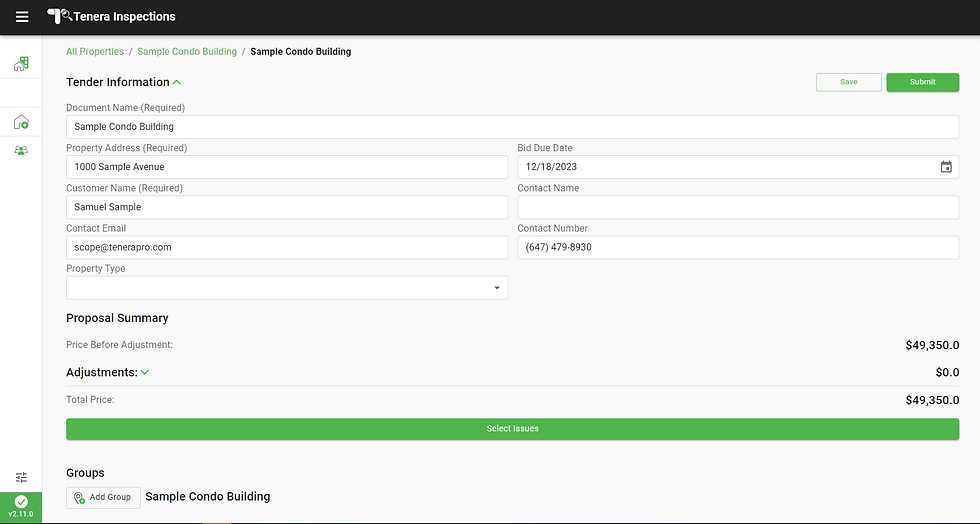Screen dimensions: 980x524
Task: Edit the Contact Number field
Action: pos(738,248)
